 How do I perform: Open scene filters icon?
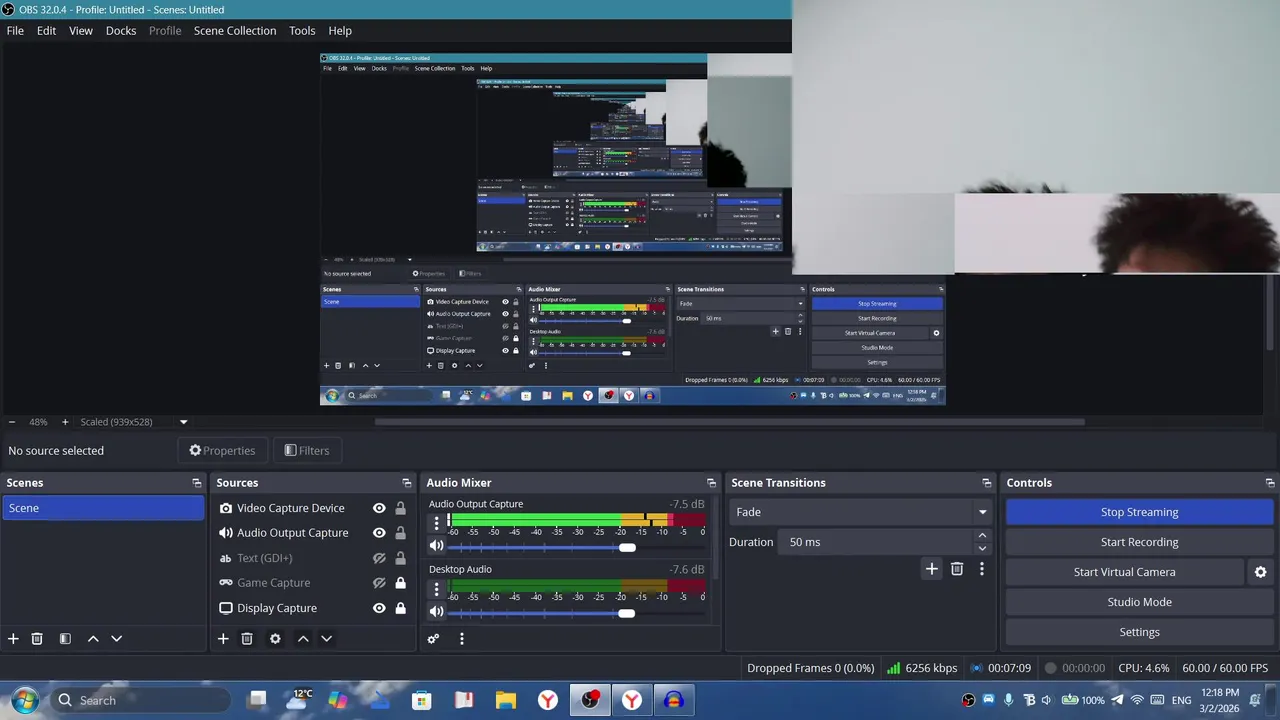[x=65, y=639]
